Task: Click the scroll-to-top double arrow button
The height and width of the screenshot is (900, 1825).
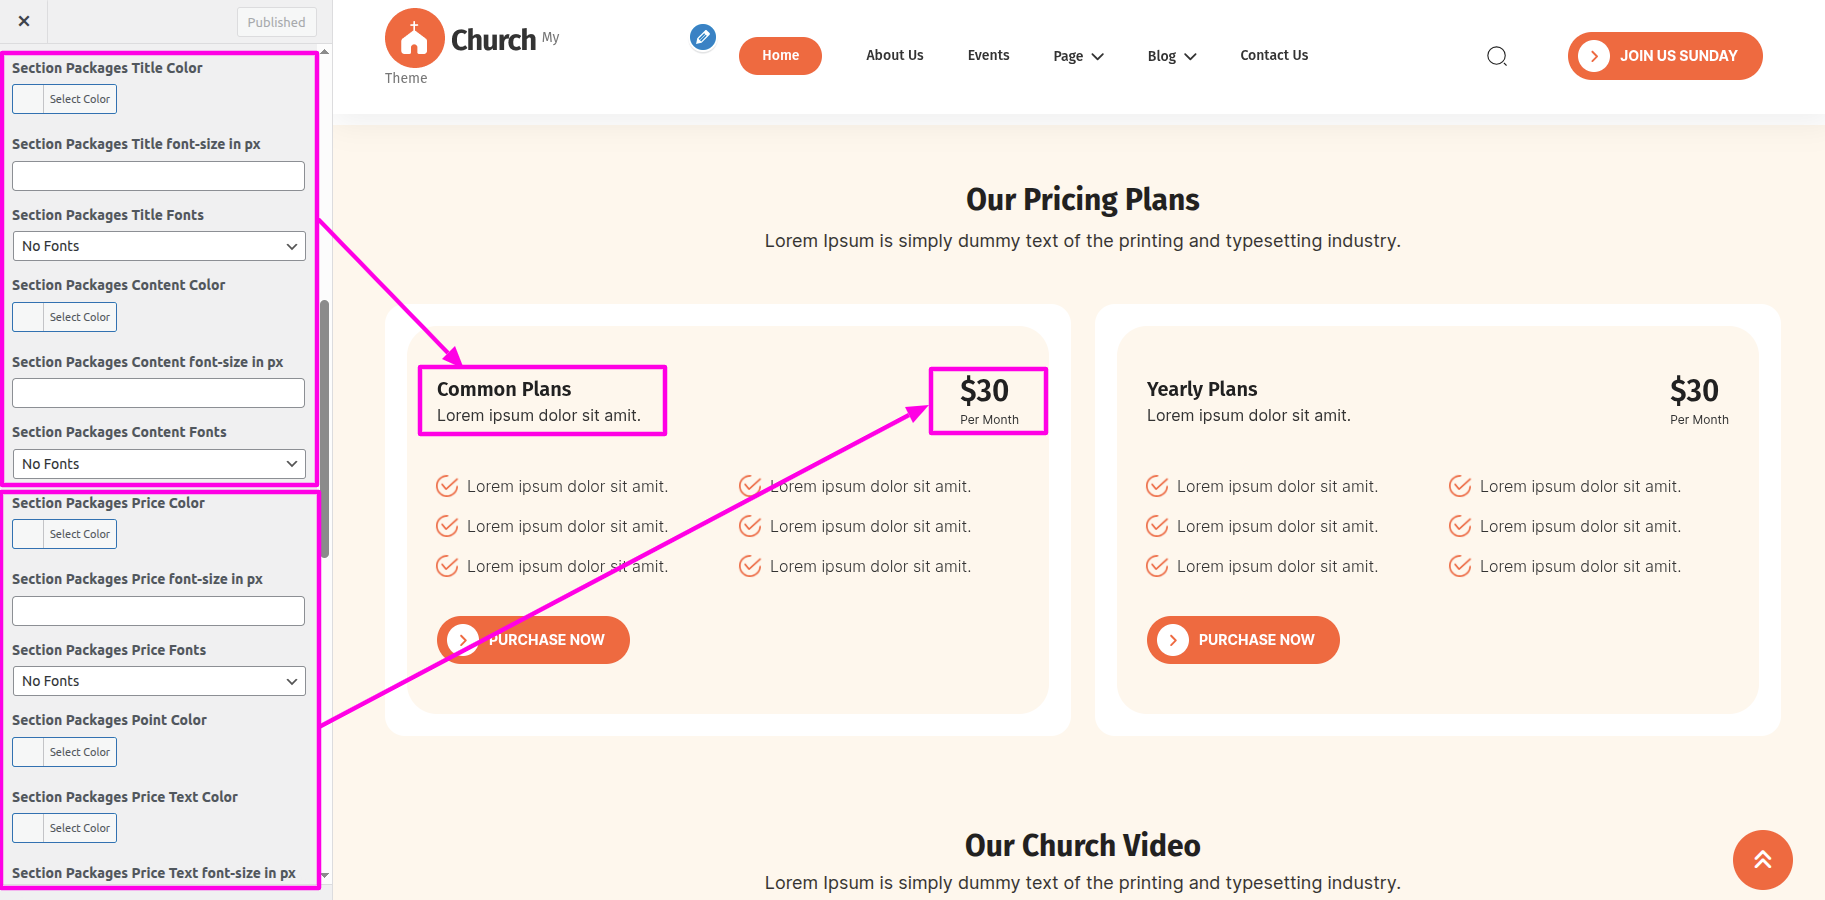Action: (1762, 859)
